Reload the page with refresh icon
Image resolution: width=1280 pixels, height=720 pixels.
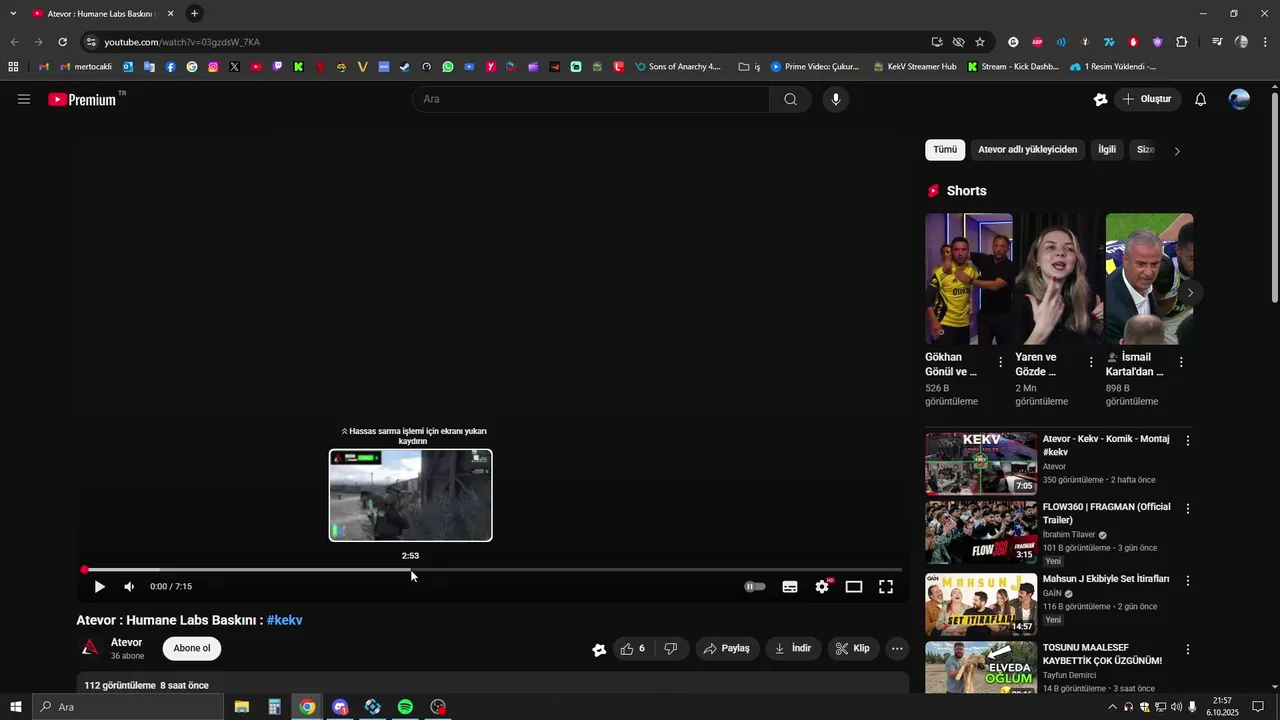(62, 42)
